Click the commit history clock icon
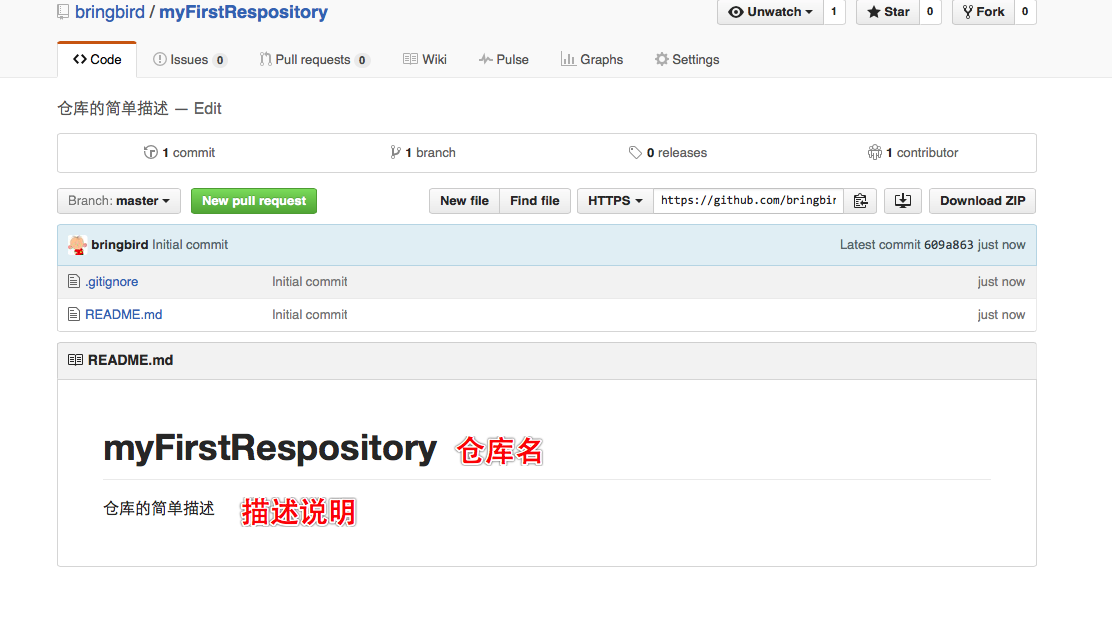Image resolution: width=1112 pixels, height=619 pixels. 150,152
